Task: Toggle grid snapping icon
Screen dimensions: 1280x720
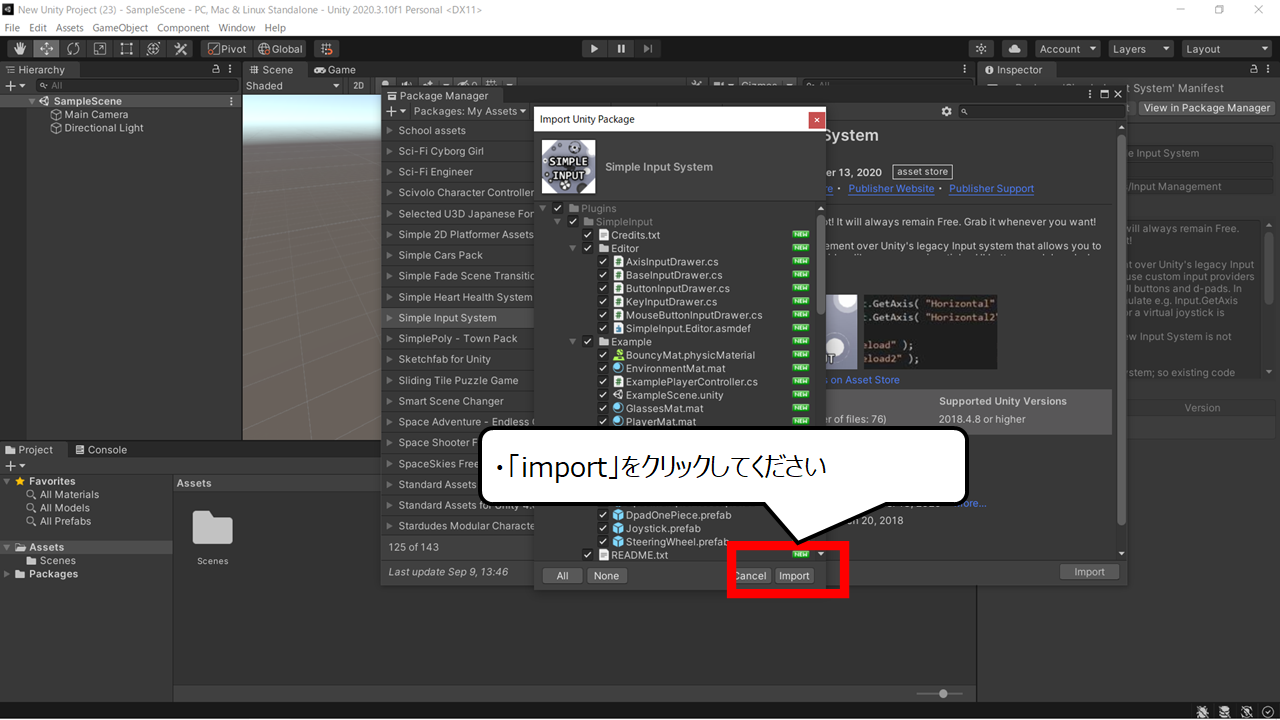Action: coord(326,48)
